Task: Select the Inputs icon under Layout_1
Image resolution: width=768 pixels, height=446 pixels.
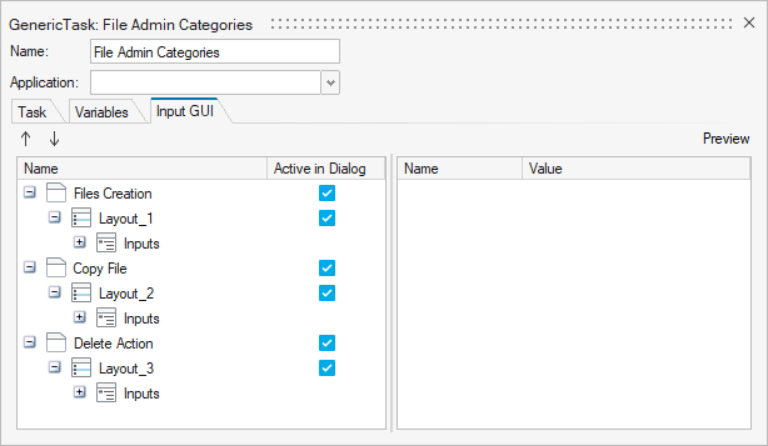Action: (x=106, y=243)
